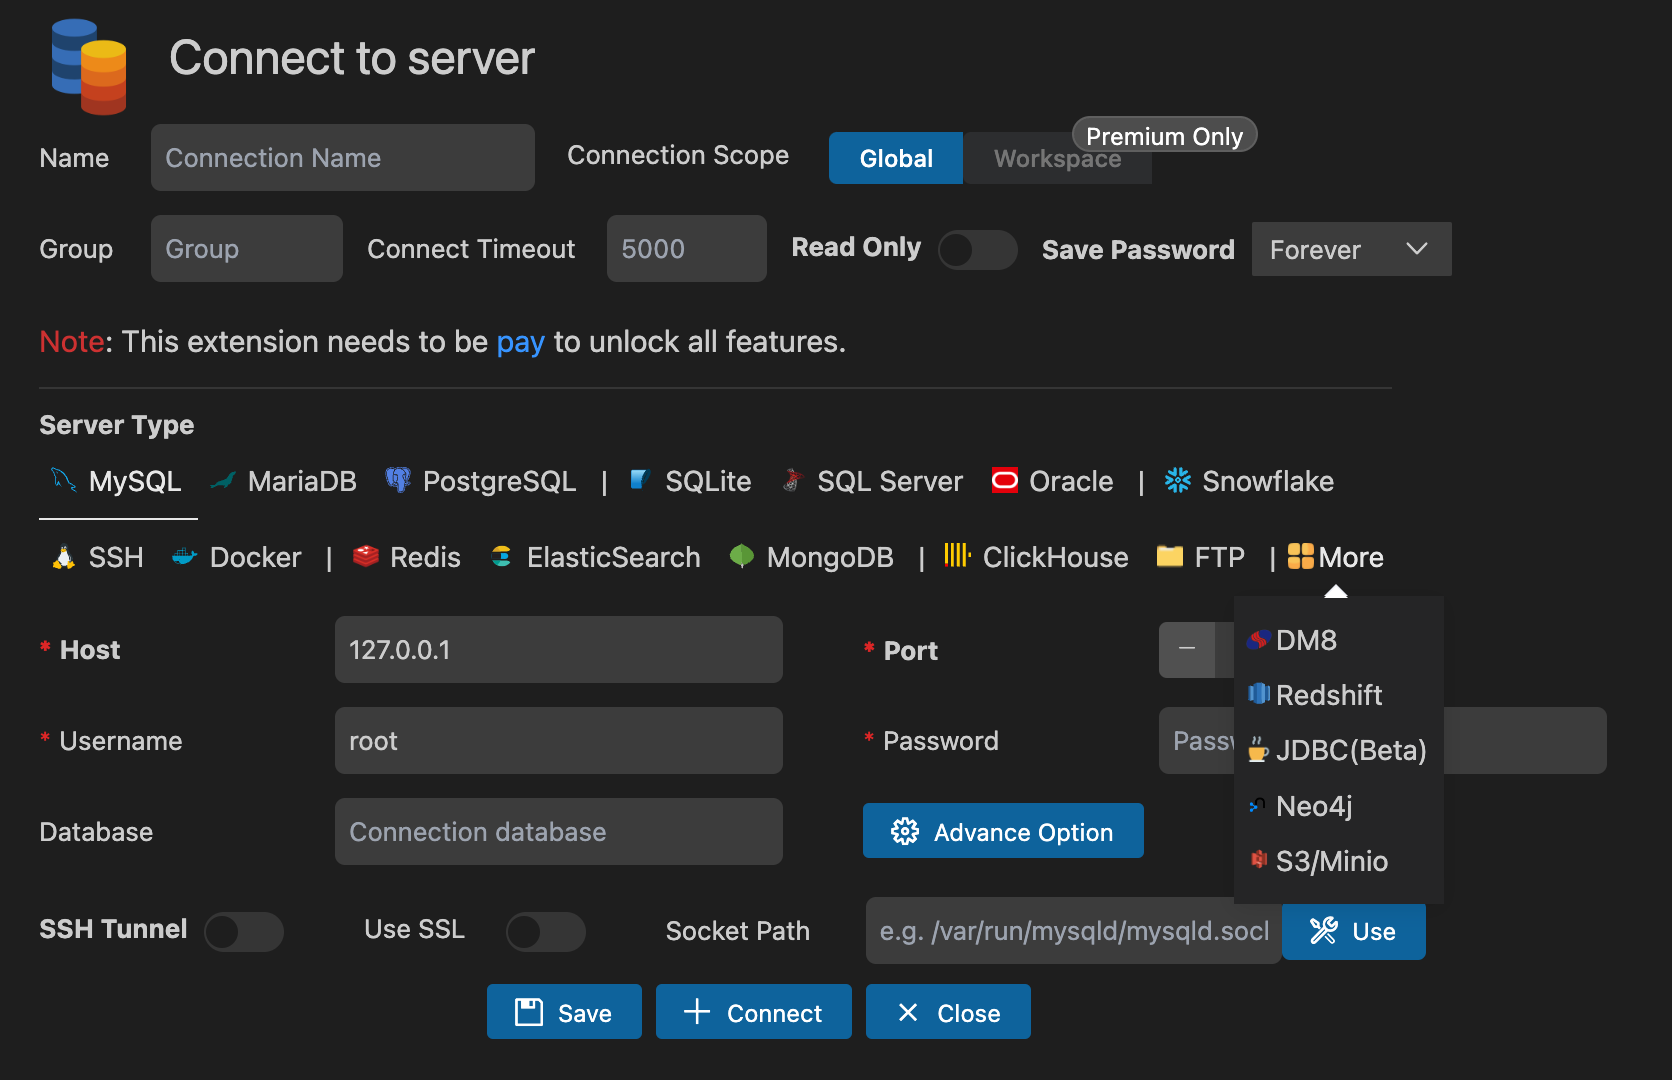1672x1080 pixels.
Task: Click the MongoDB leaf icon
Action: [741, 557]
